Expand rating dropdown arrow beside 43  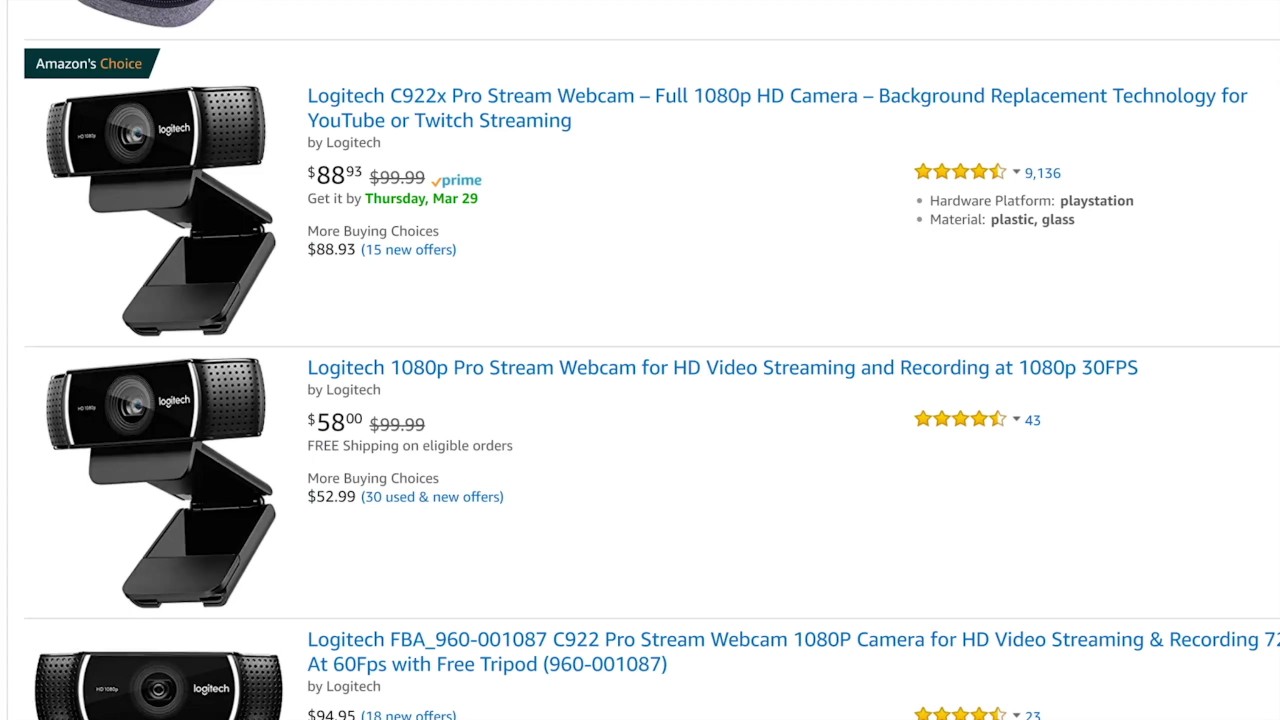[x=1016, y=419]
